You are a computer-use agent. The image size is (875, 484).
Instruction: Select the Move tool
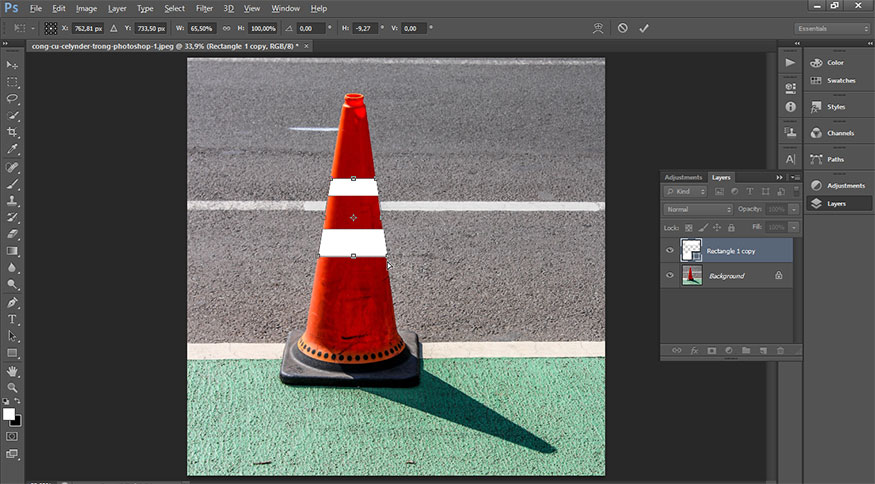point(13,65)
